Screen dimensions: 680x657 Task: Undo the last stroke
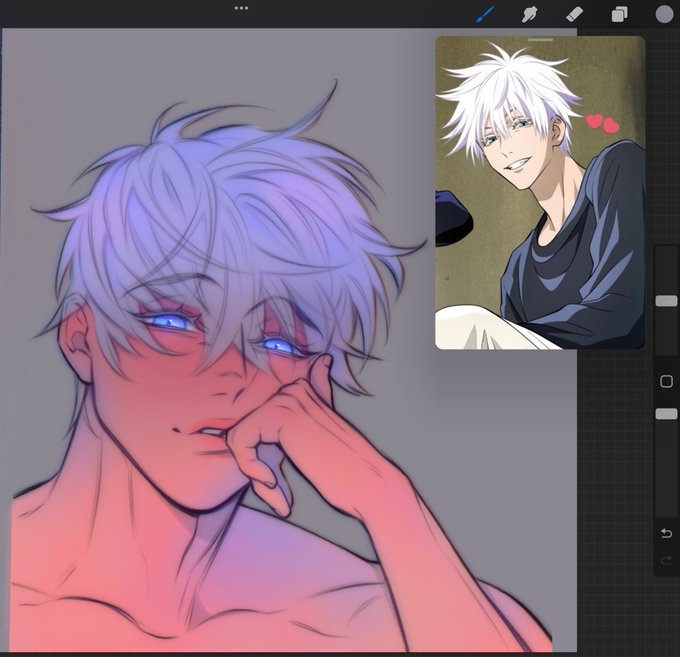[x=666, y=533]
